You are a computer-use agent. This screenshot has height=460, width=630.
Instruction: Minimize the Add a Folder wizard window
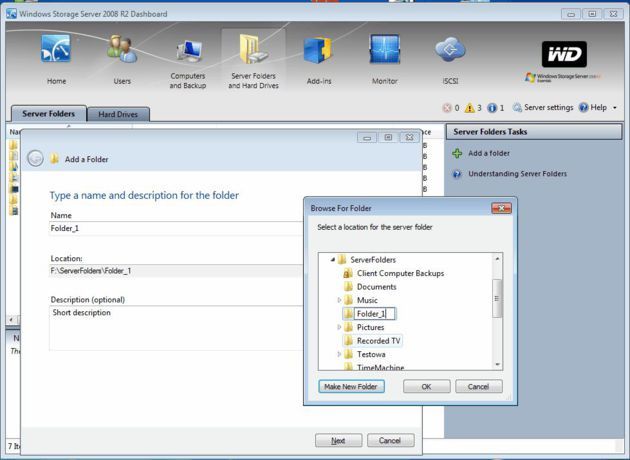coord(366,137)
